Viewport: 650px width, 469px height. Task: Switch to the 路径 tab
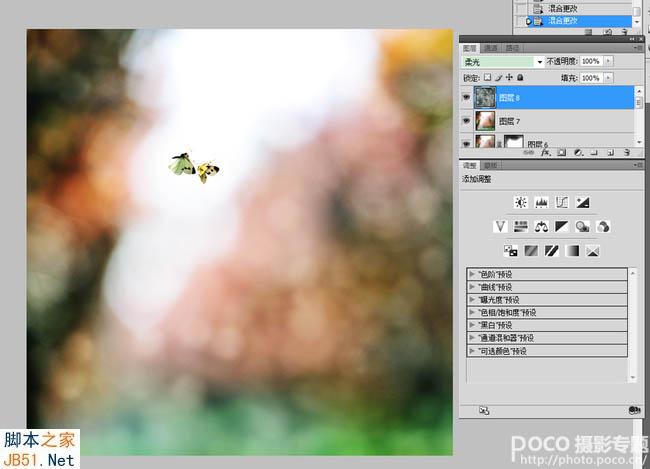pyautogui.click(x=512, y=48)
